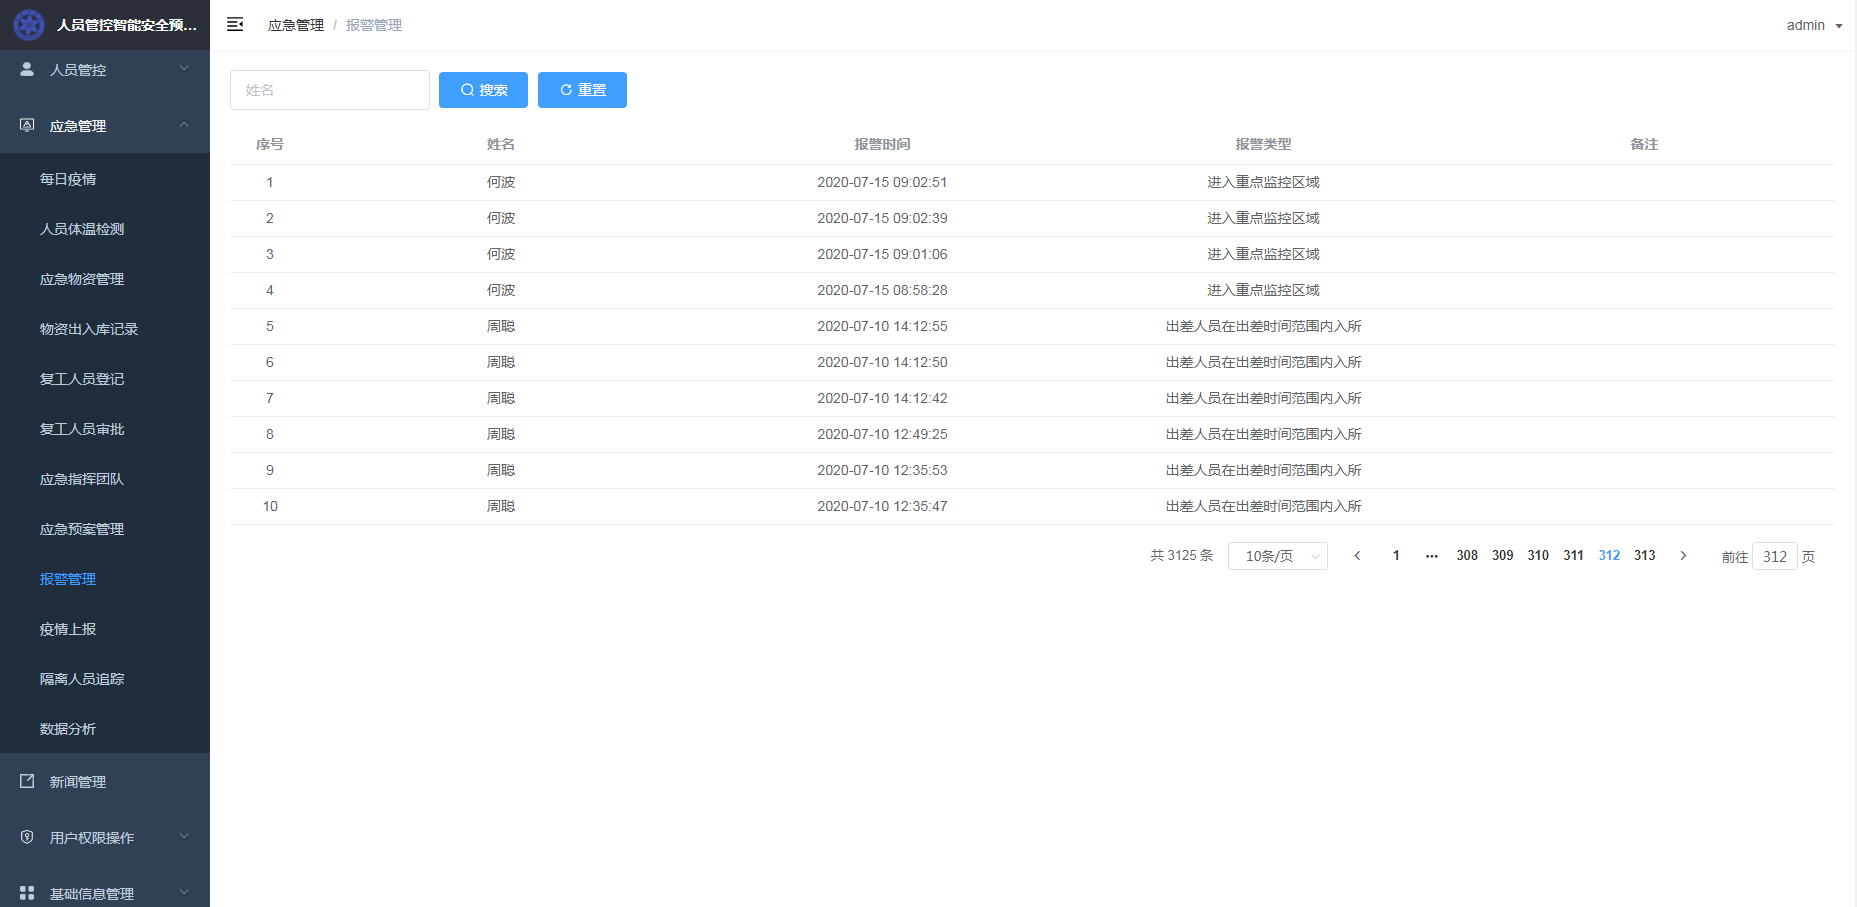
Task: Click the 应急管理 menu icon
Action: coord(27,125)
